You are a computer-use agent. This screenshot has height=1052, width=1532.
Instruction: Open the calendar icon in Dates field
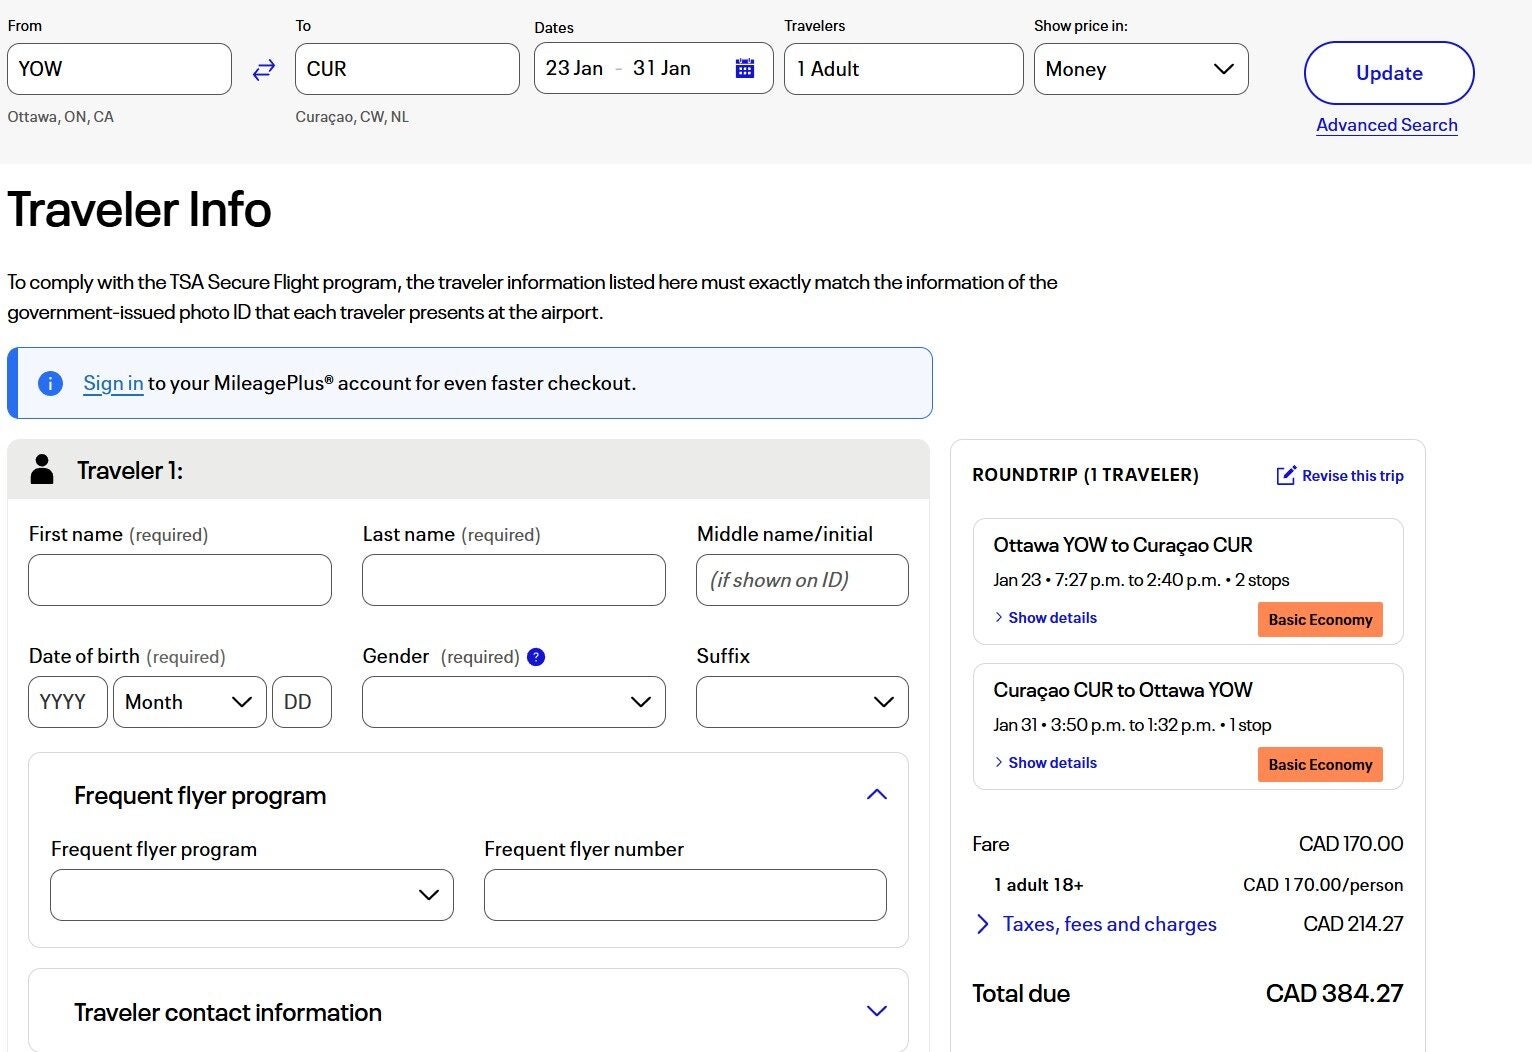[x=745, y=69]
